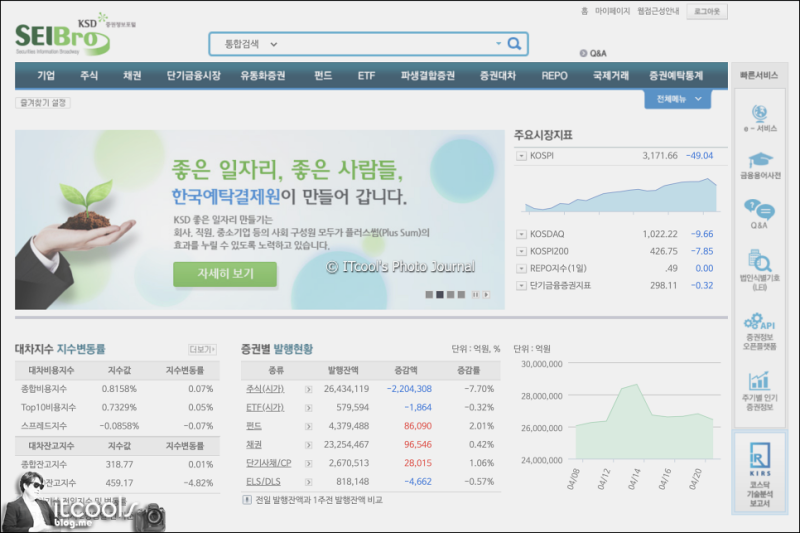
Task: Open the 국제거래 menu
Action: point(611,75)
